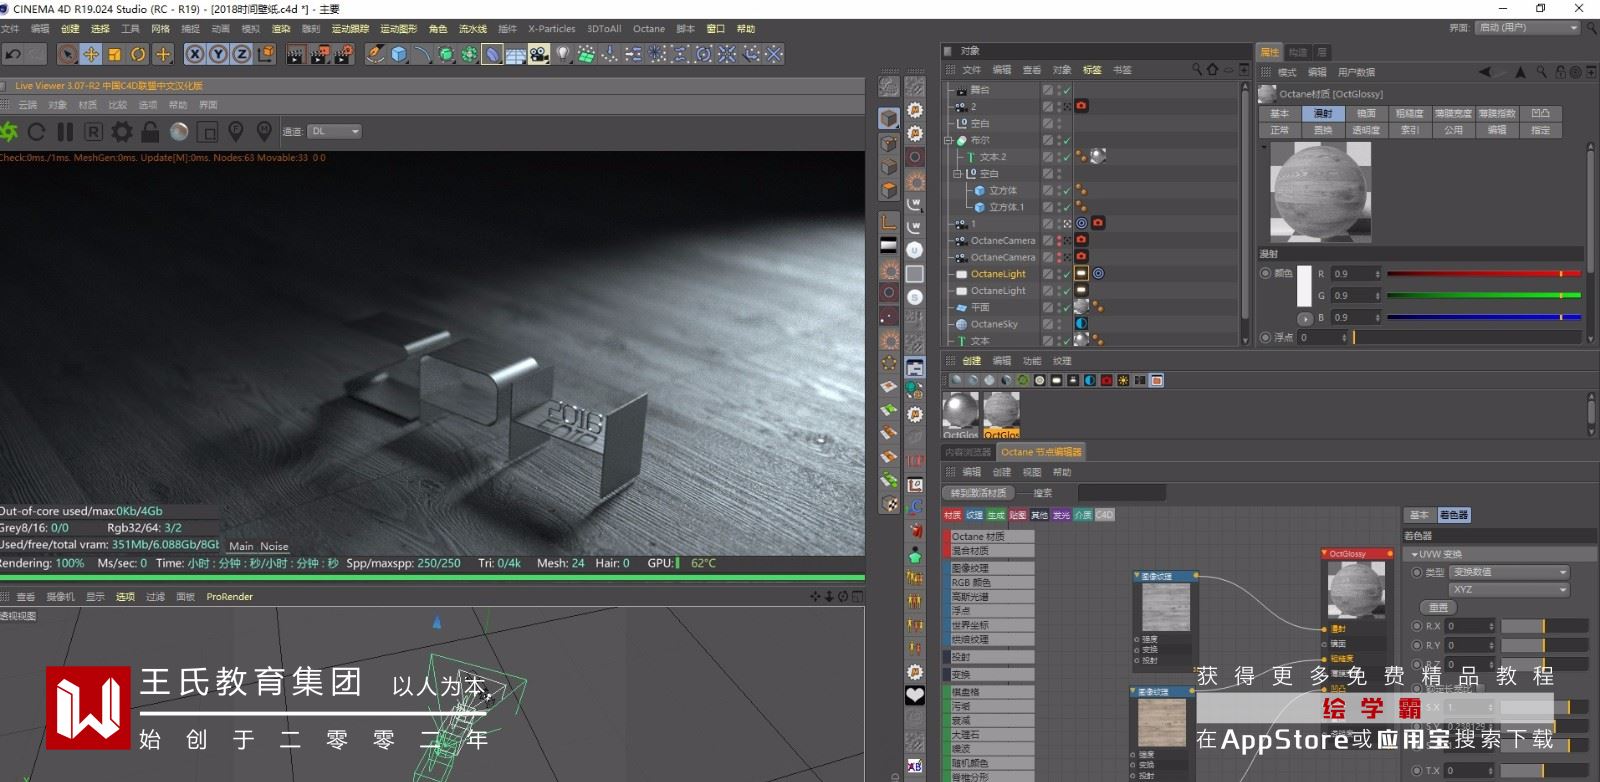
Task: Click the cube primitive icon in the toolbar
Action: [x=399, y=54]
